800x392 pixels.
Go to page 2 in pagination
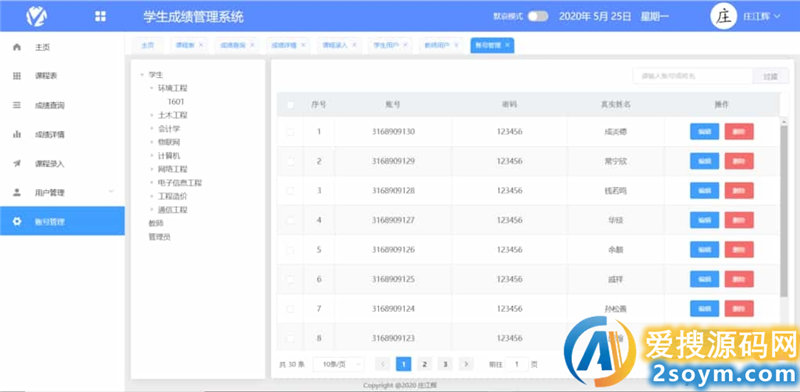(x=424, y=364)
